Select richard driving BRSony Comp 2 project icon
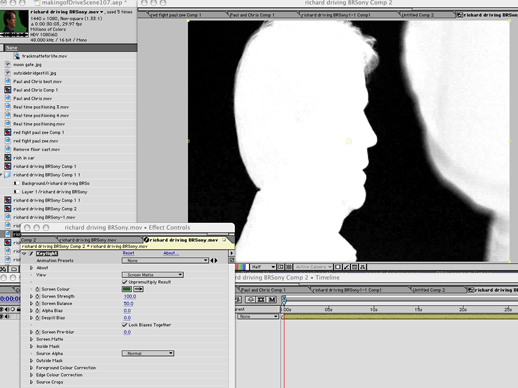Image resolution: width=518 pixels, height=388 pixels. pos(8,209)
